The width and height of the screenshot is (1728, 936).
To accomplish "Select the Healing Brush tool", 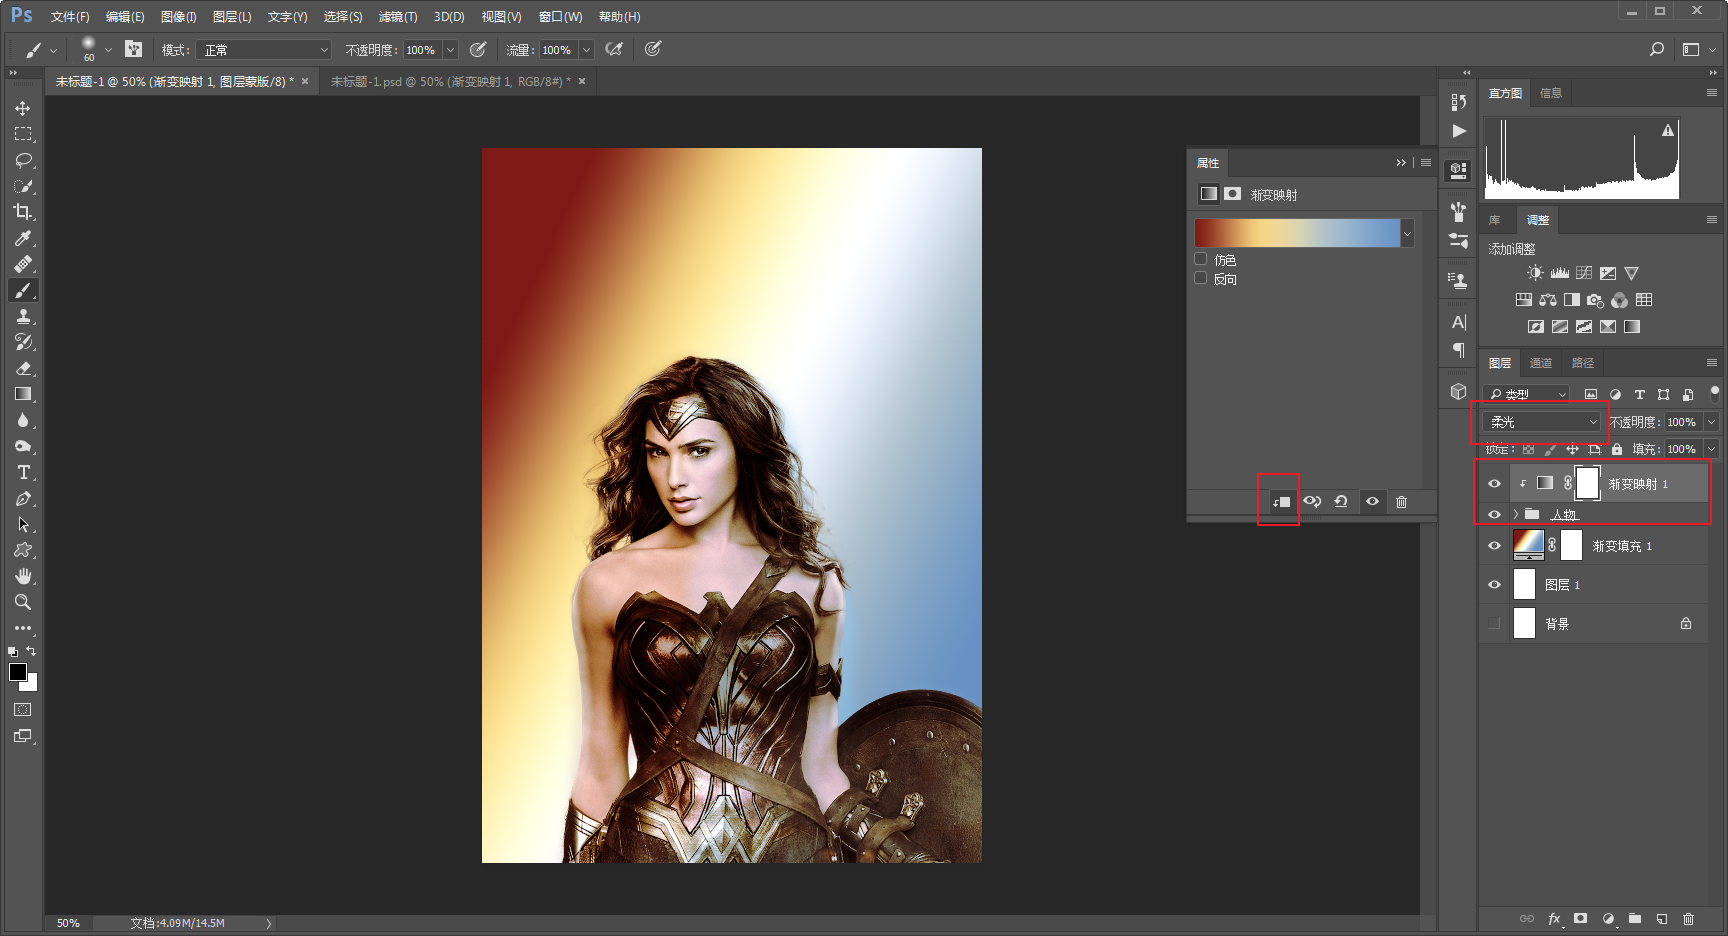I will (x=23, y=264).
